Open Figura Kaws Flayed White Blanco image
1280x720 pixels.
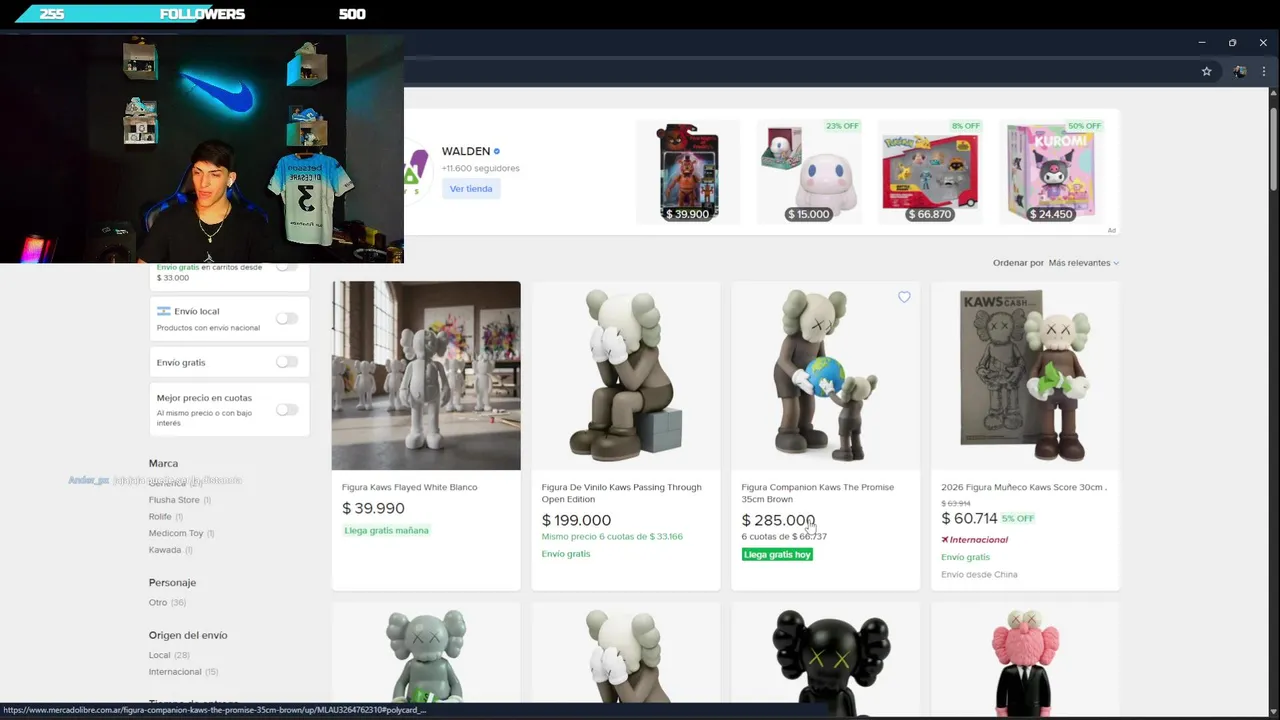pos(426,376)
